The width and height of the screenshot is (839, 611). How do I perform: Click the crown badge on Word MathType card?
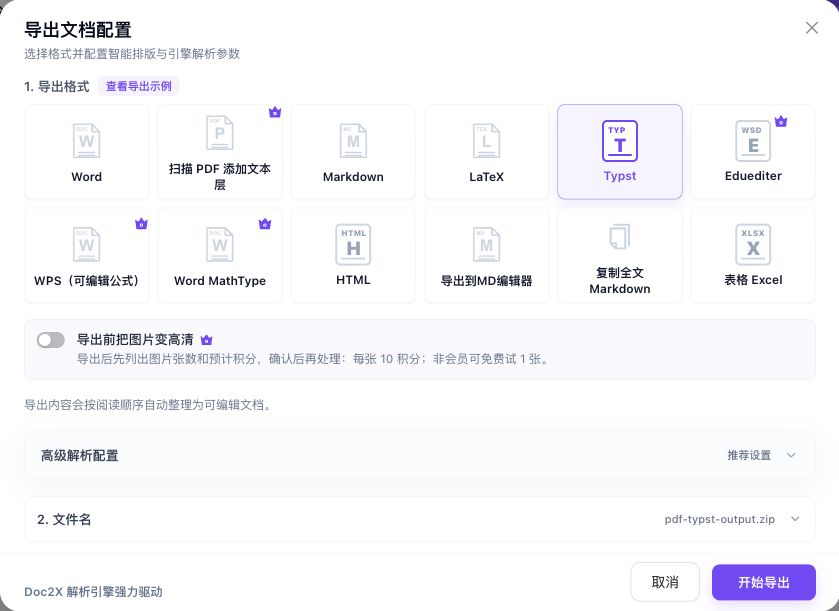pos(265,224)
